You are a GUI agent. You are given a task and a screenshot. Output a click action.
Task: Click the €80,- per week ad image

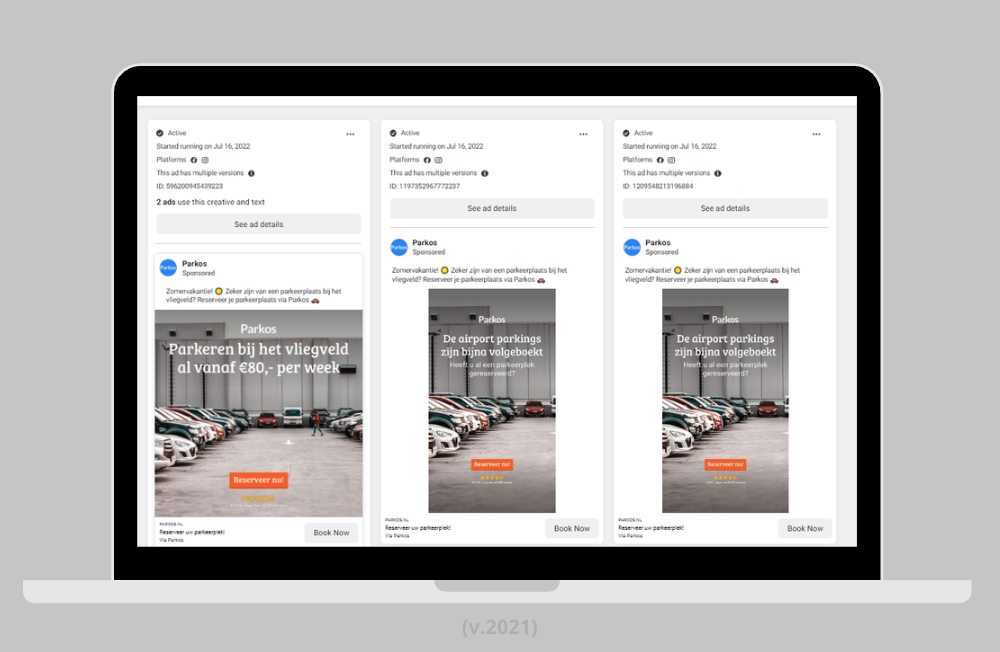tap(259, 412)
